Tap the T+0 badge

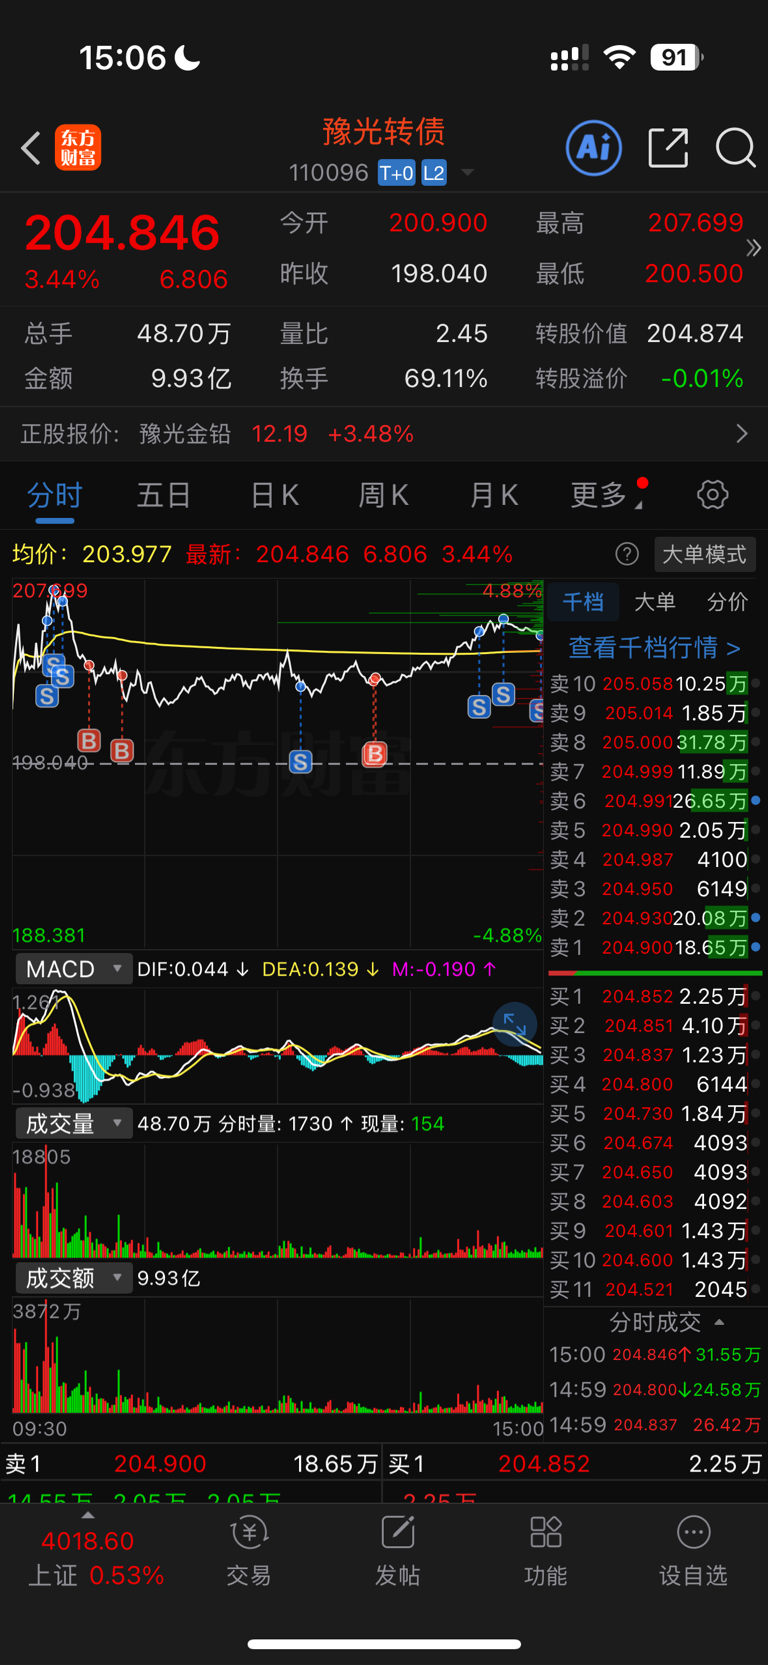(397, 173)
